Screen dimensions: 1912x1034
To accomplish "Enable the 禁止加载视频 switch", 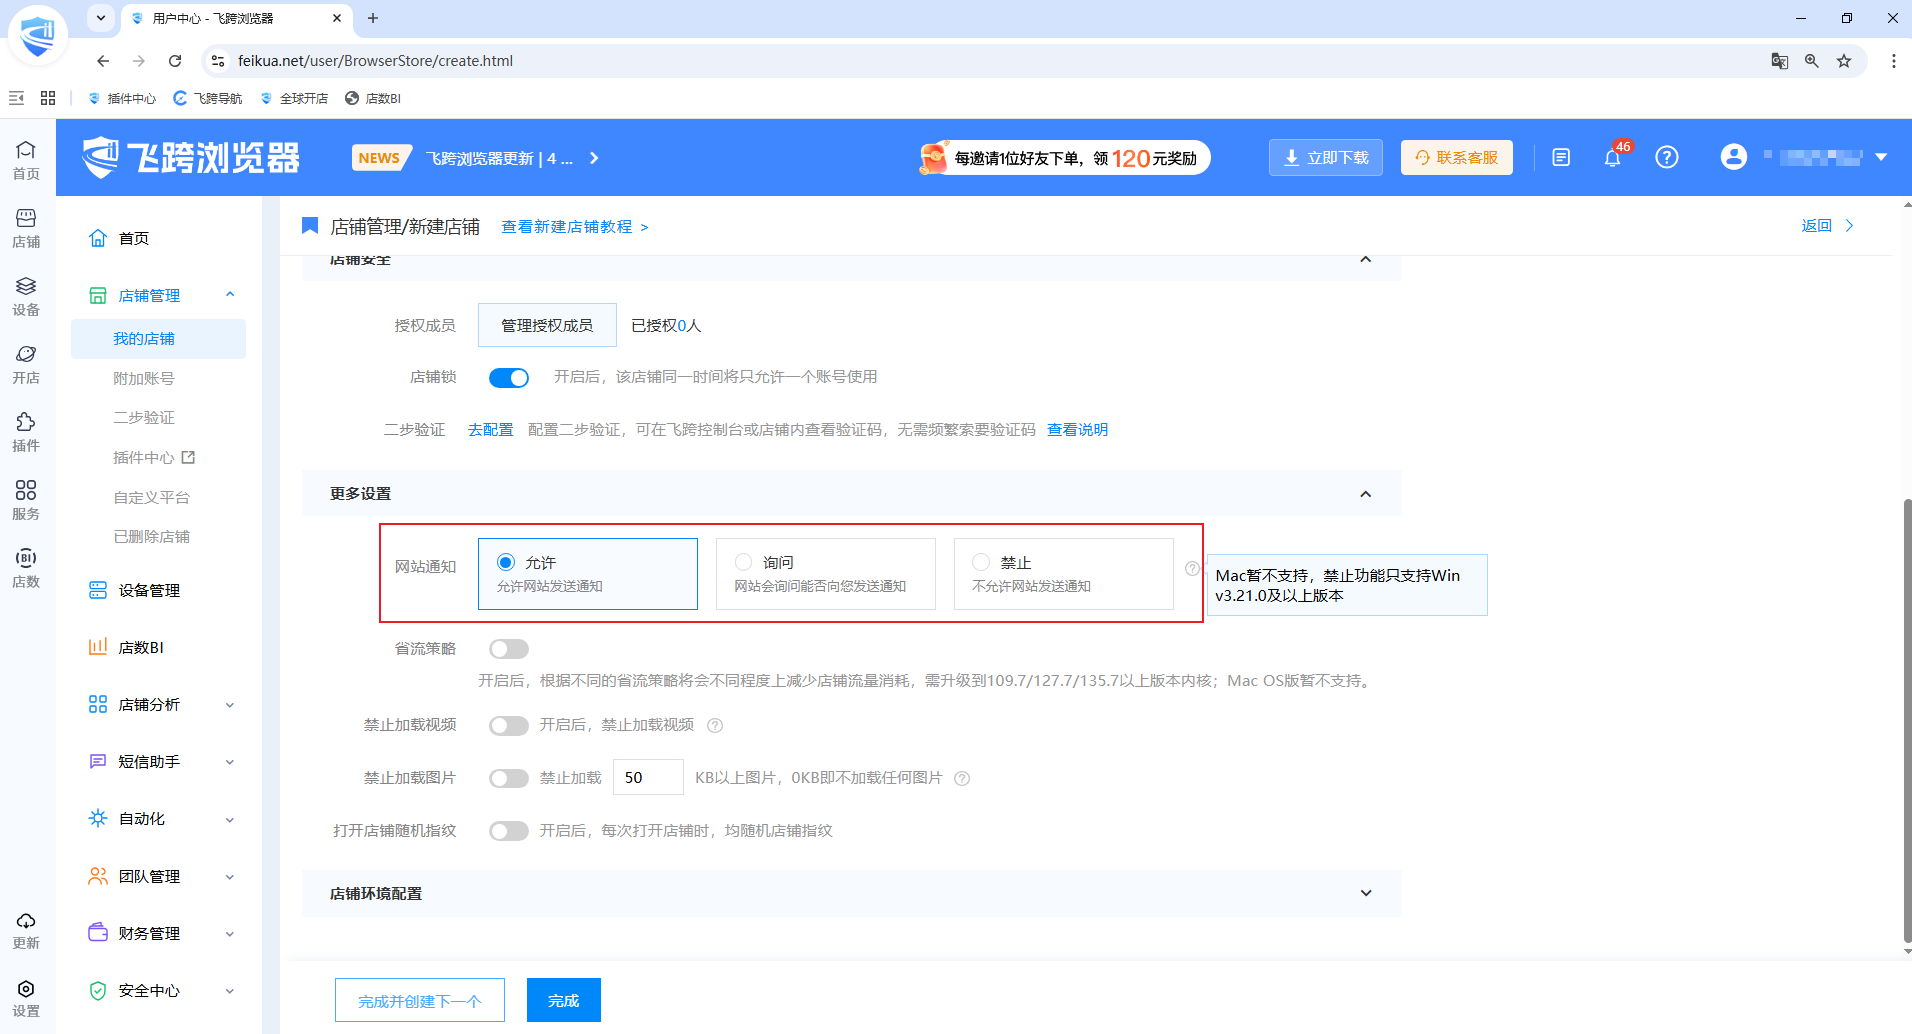I will pos(509,726).
